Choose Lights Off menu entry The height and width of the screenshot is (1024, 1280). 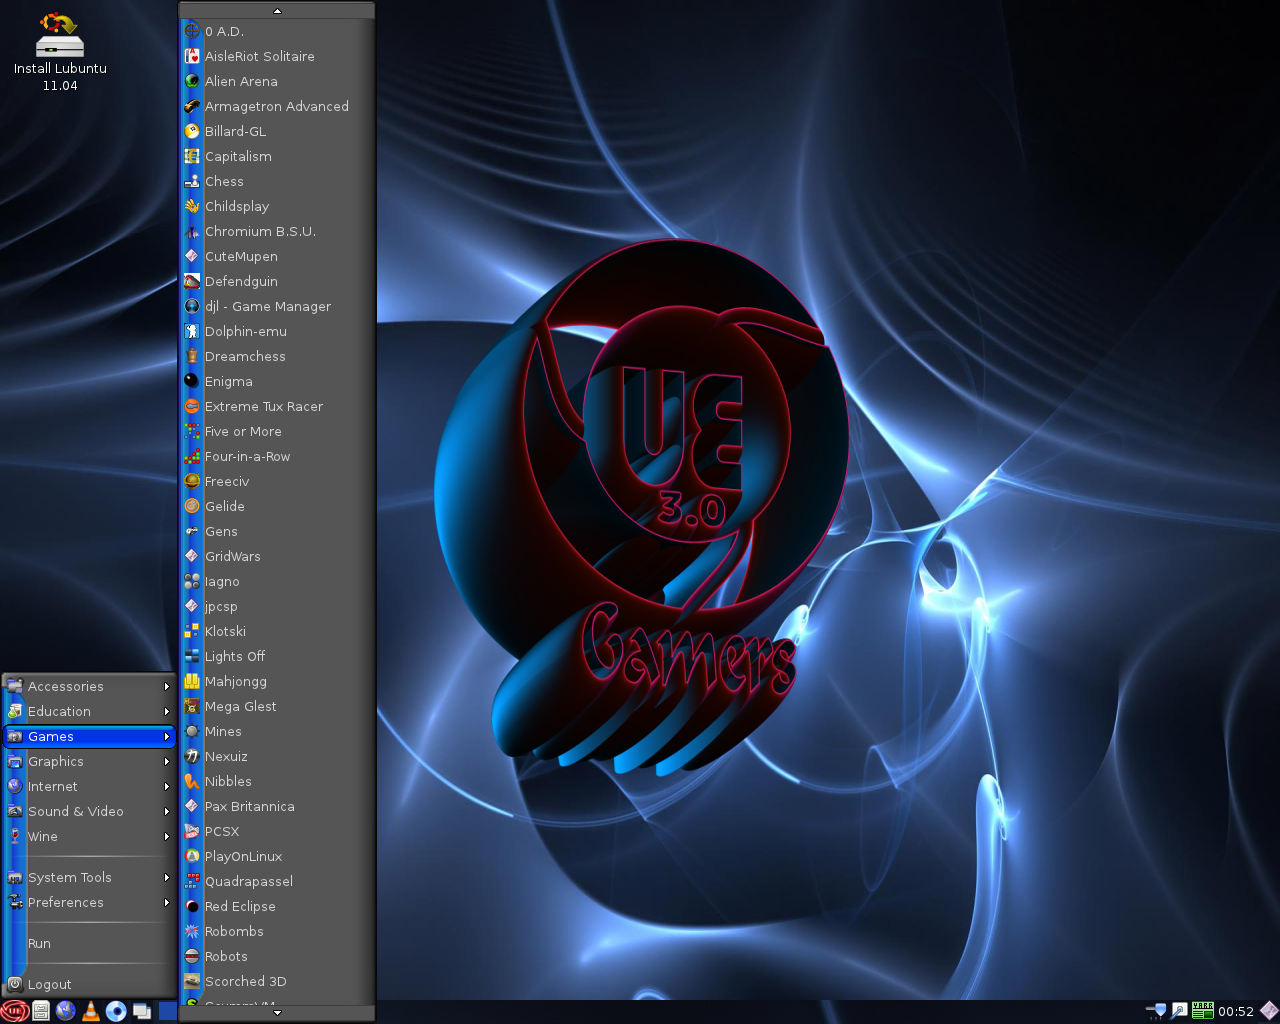[x=277, y=656]
